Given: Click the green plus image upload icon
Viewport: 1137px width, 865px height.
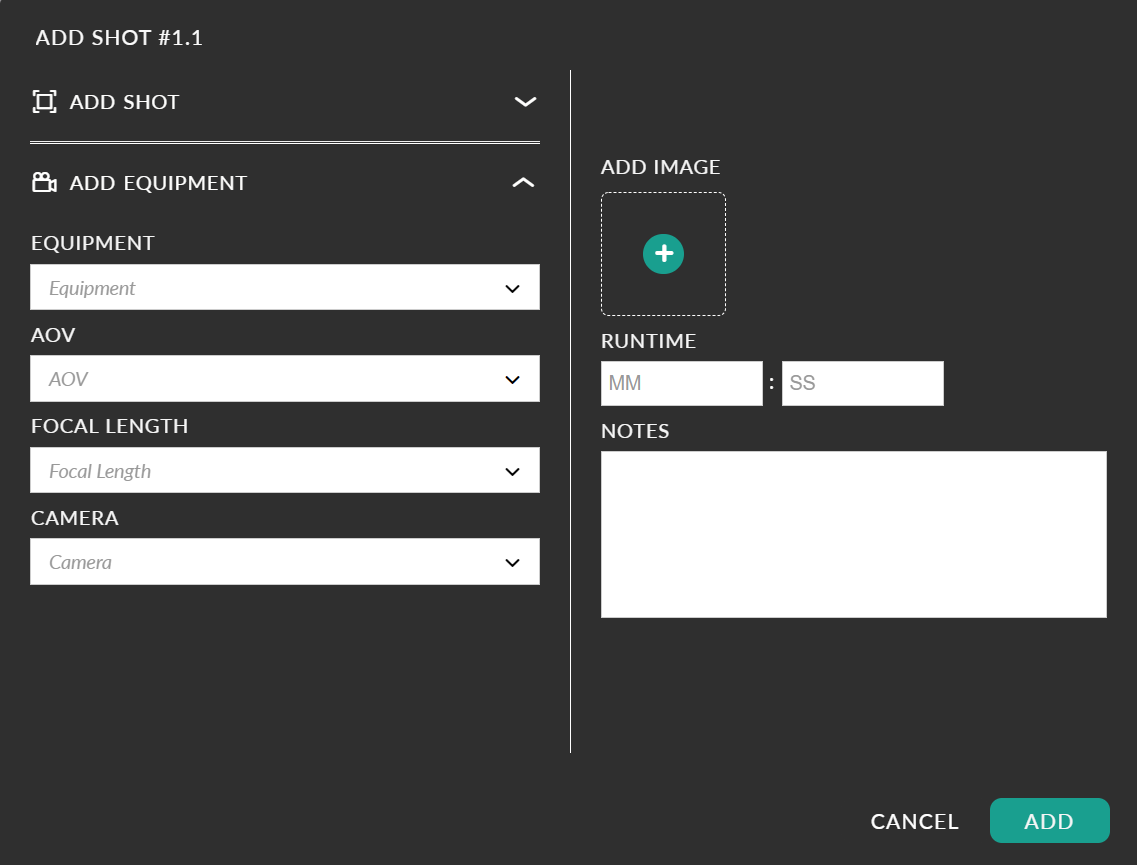Looking at the screenshot, I should click(663, 254).
